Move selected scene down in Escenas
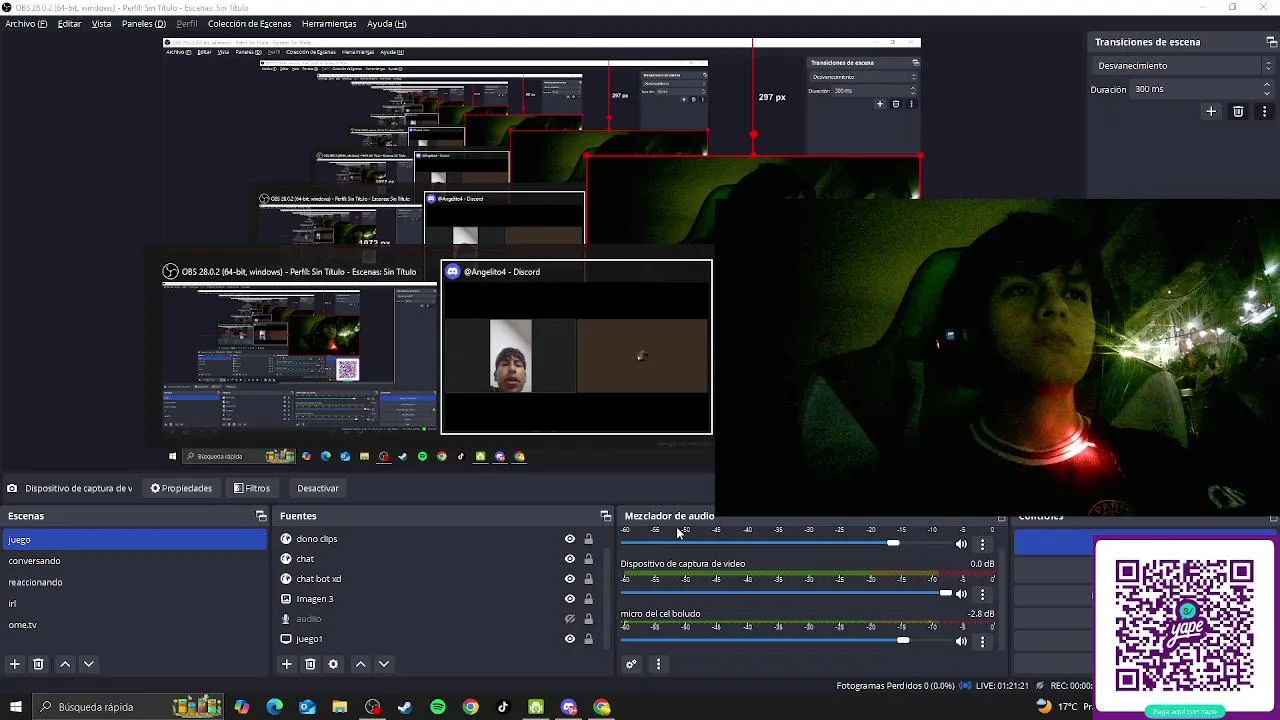The height and width of the screenshot is (720, 1280). tap(88, 664)
